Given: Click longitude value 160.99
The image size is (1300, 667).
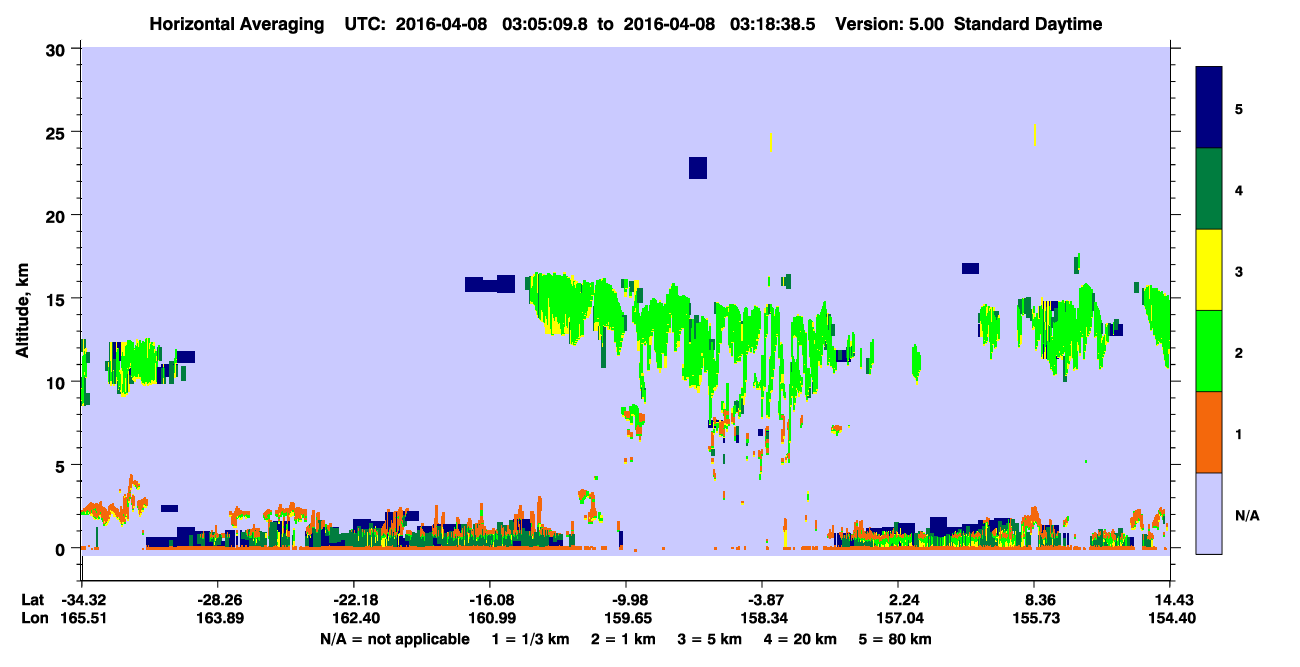Looking at the screenshot, I should (489, 618).
